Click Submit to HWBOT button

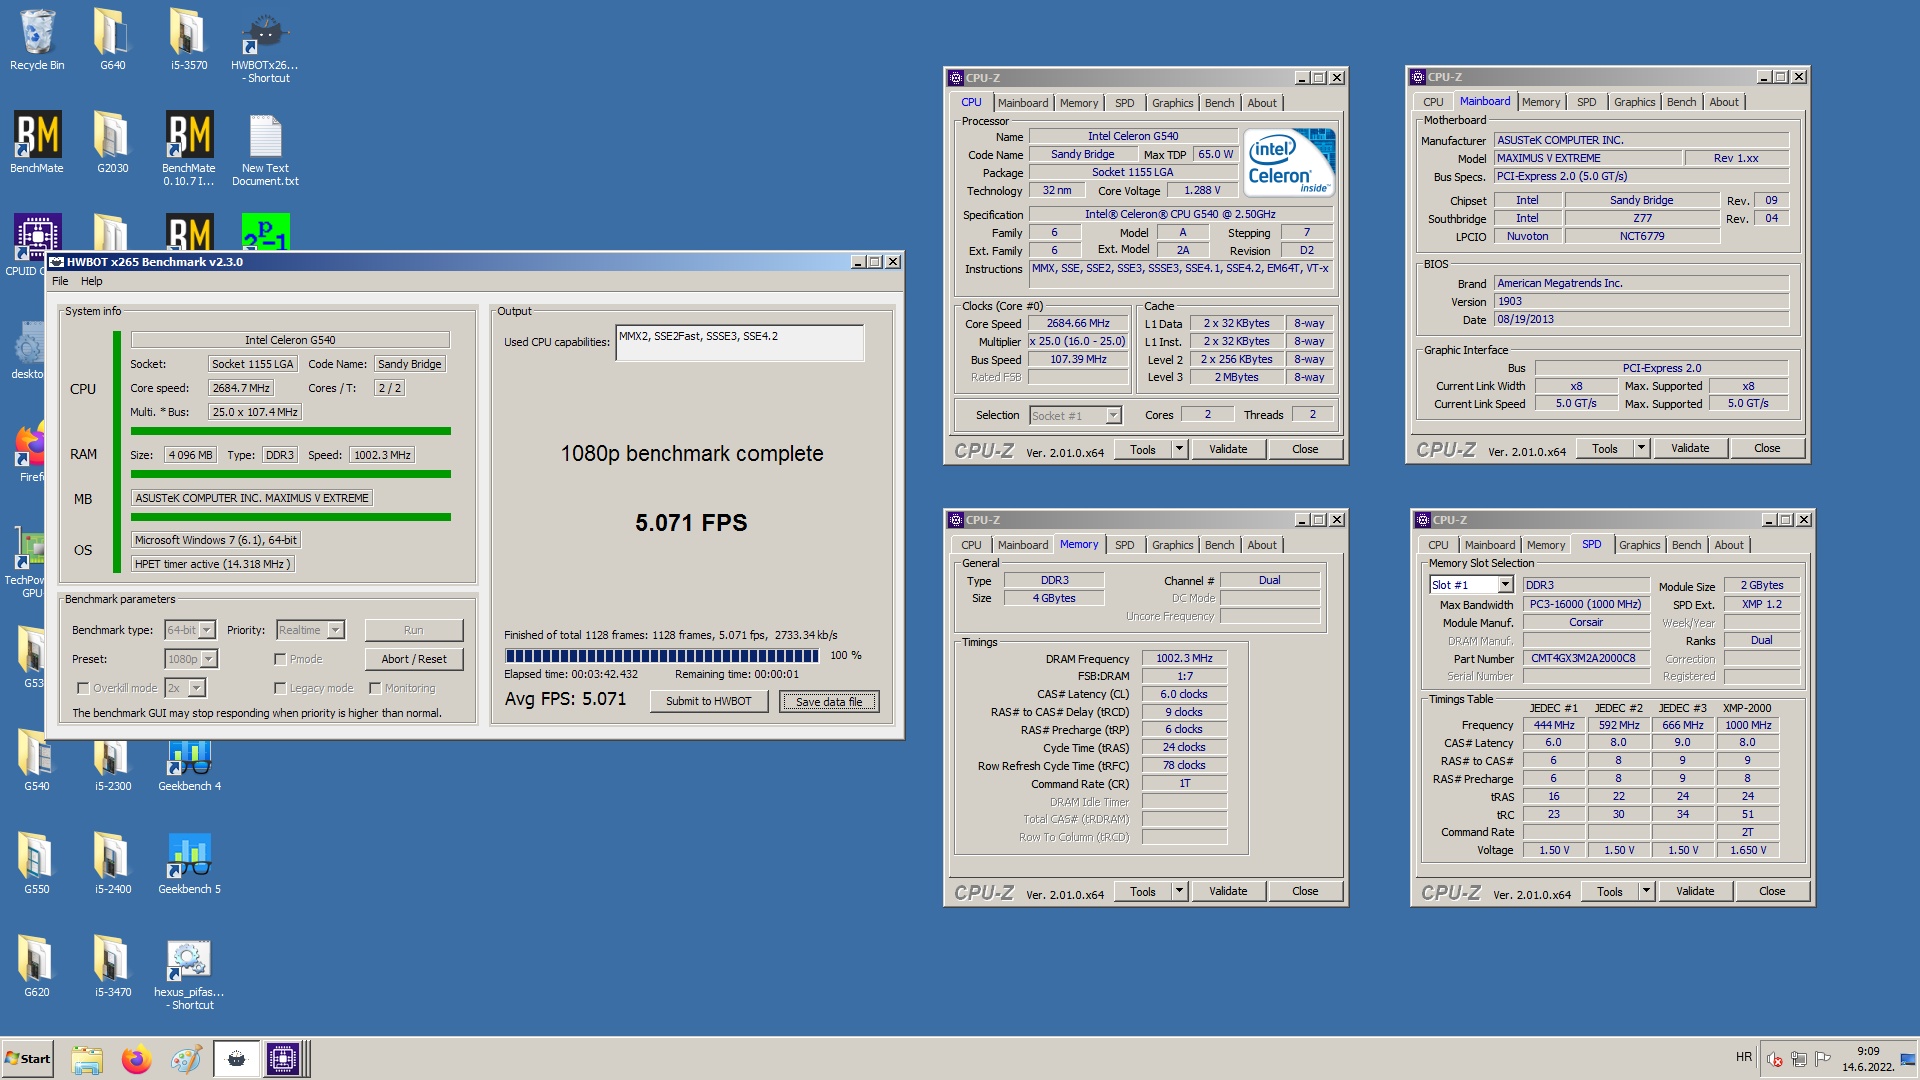(x=709, y=701)
